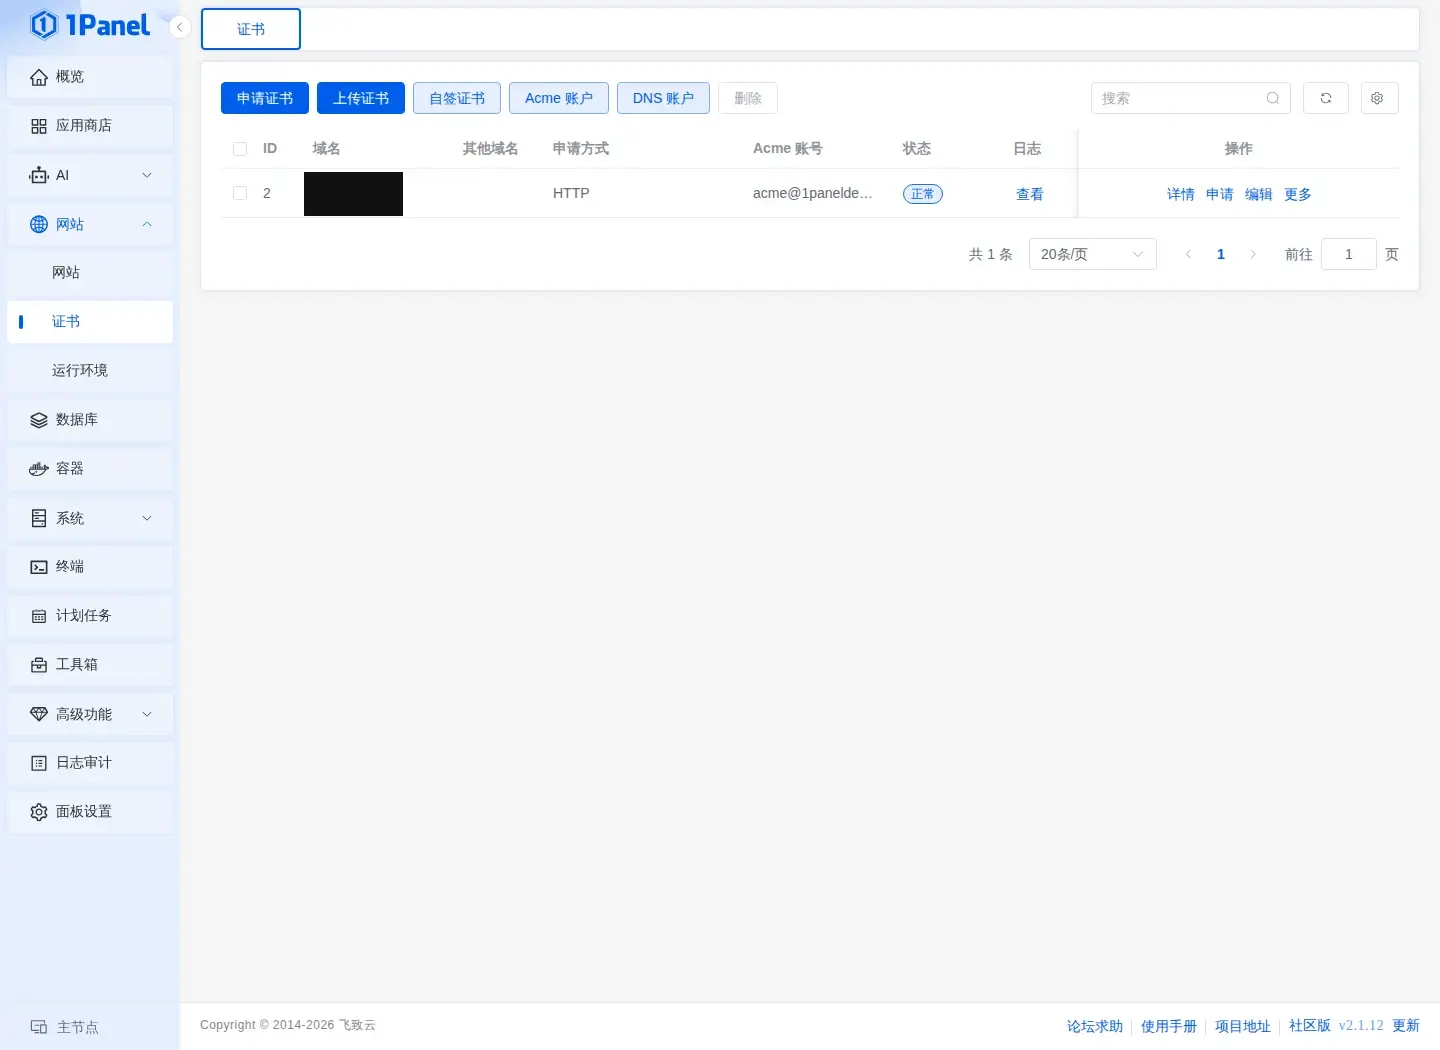Screen dimensions: 1440x1050
Task: Click the home icon beside 概览
Action: point(39,77)
